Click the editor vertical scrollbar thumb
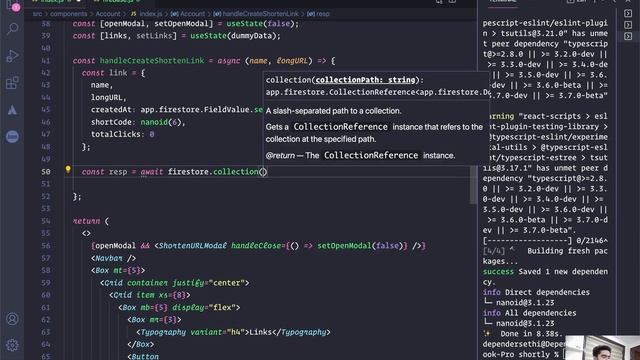The image size is (640, 360). [x=473, y=184]
